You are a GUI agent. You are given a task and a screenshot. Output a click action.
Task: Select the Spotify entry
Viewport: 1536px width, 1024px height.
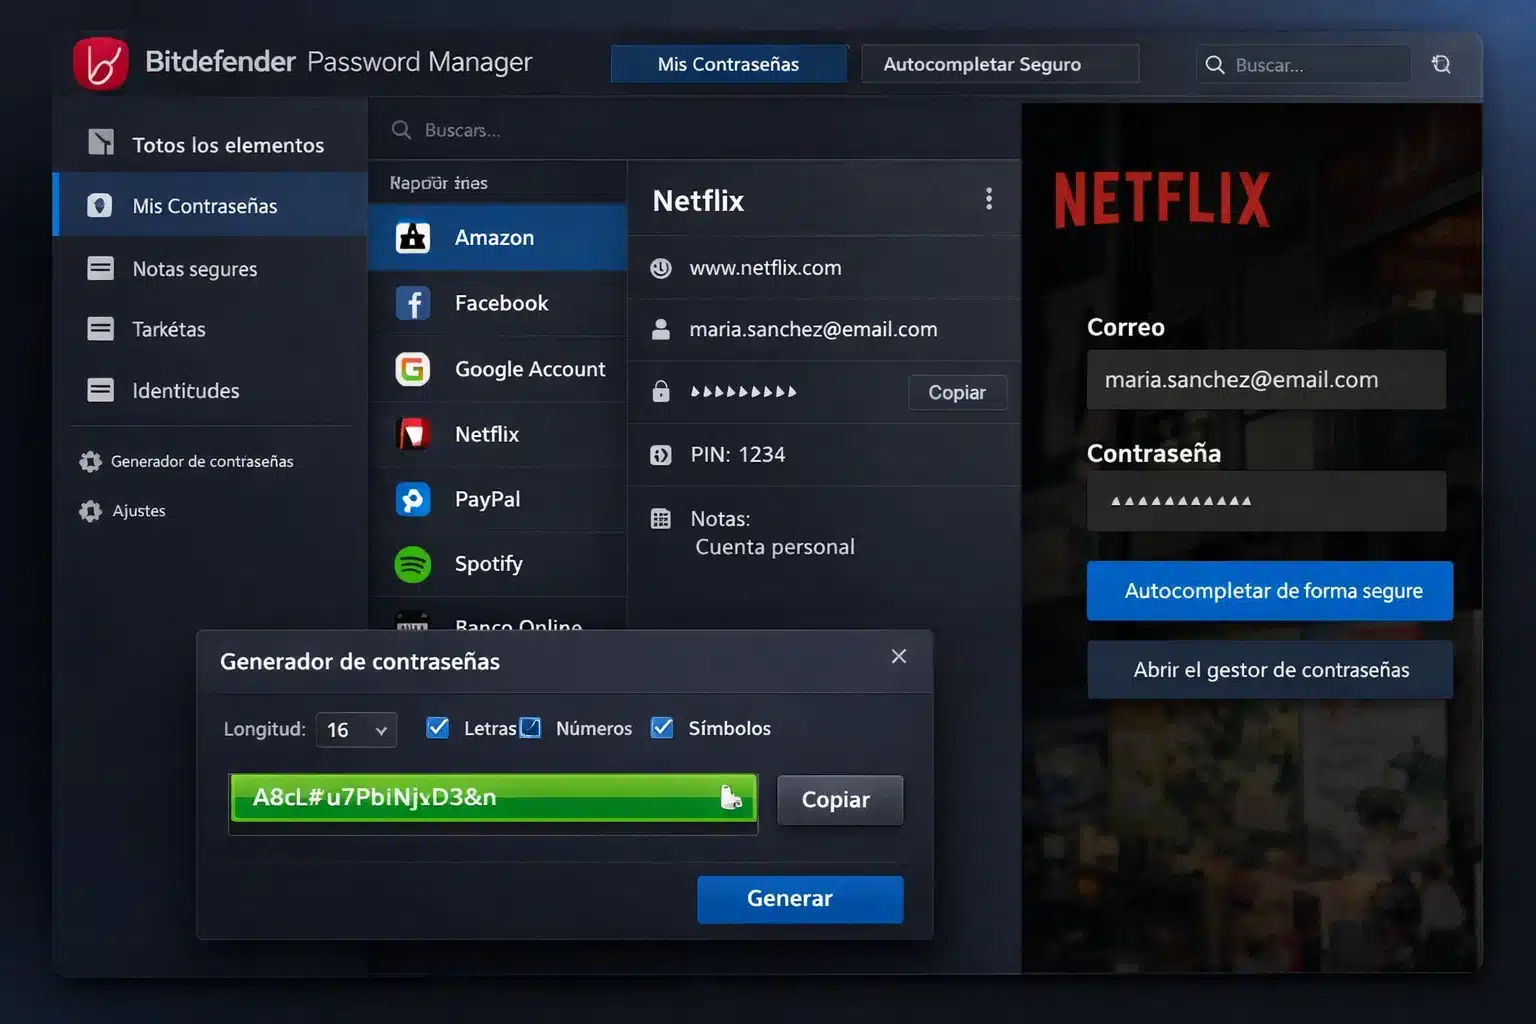489,563
